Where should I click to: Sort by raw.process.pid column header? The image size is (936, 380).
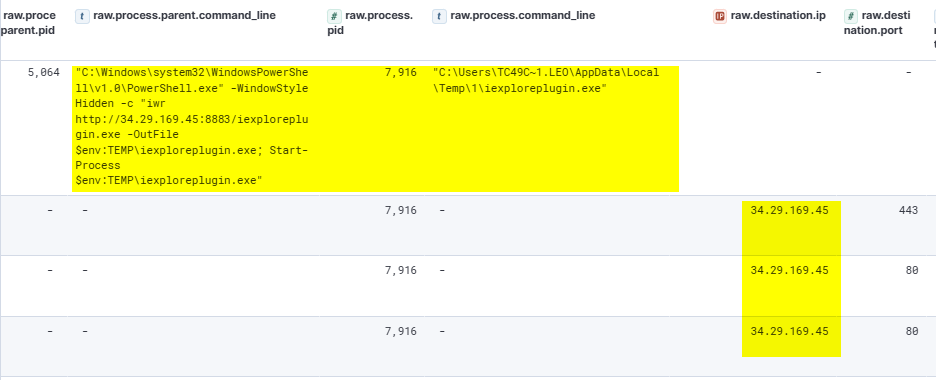coord(370,23)
